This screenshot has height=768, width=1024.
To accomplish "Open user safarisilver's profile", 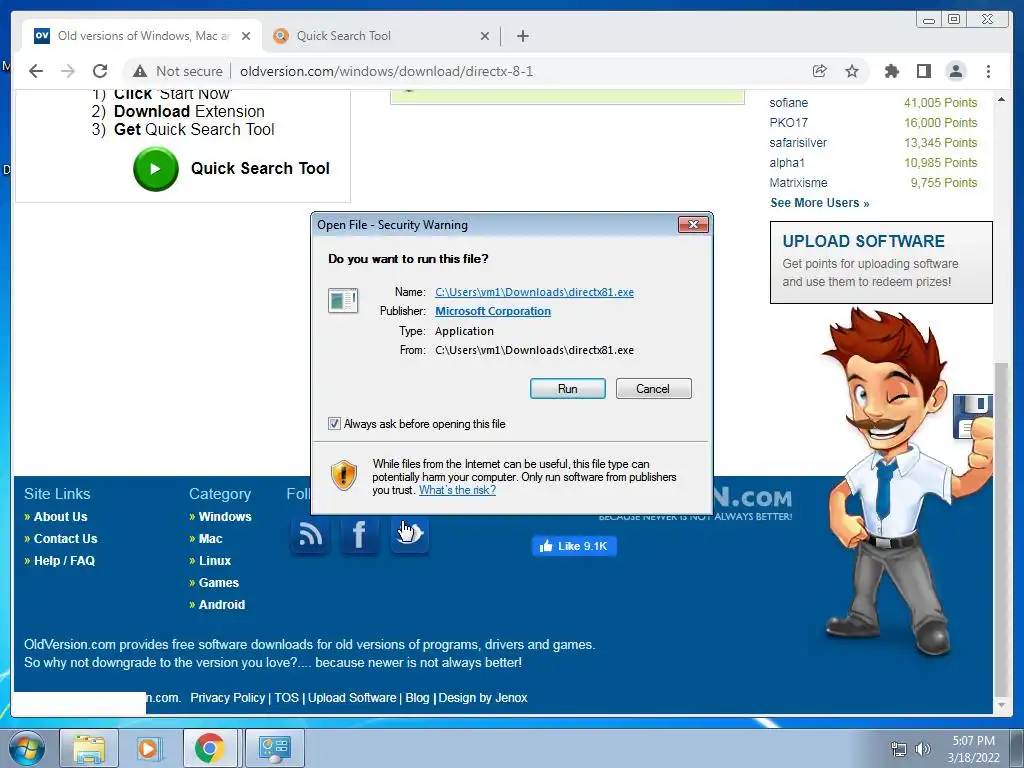I will (798, 143).
